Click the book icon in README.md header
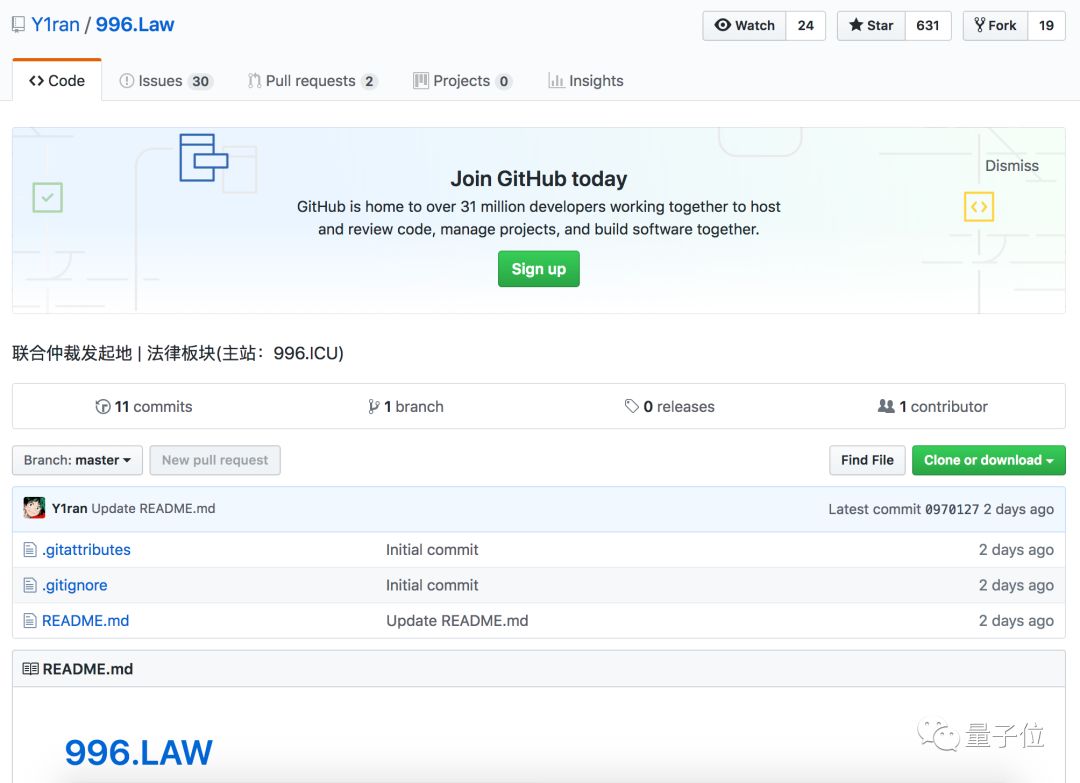The height and width of the screenshot is (783, 1080). click(x=30, y=669)
